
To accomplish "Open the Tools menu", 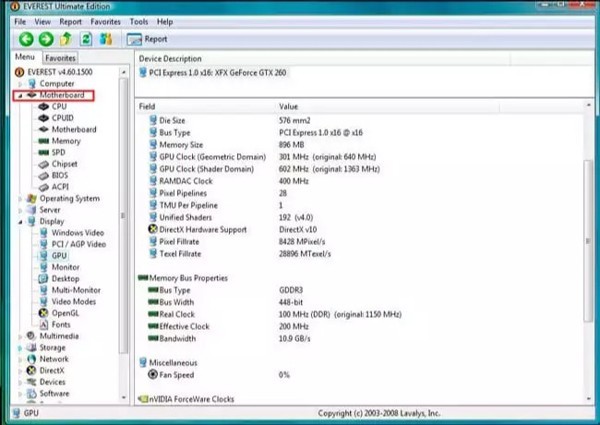I will coord(139,22).
